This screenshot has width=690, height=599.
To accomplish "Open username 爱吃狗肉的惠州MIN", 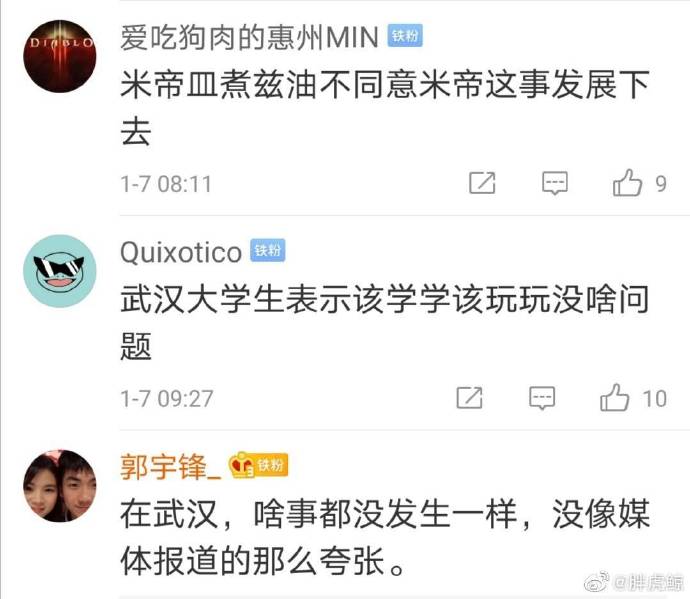I will [249, 37].
